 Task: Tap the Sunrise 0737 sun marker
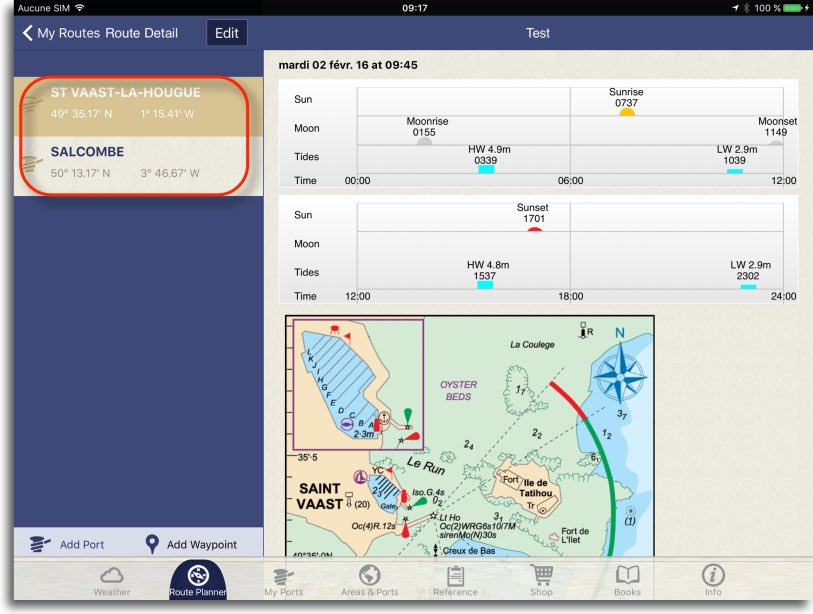pyautogui.click(x=627, y=111)
